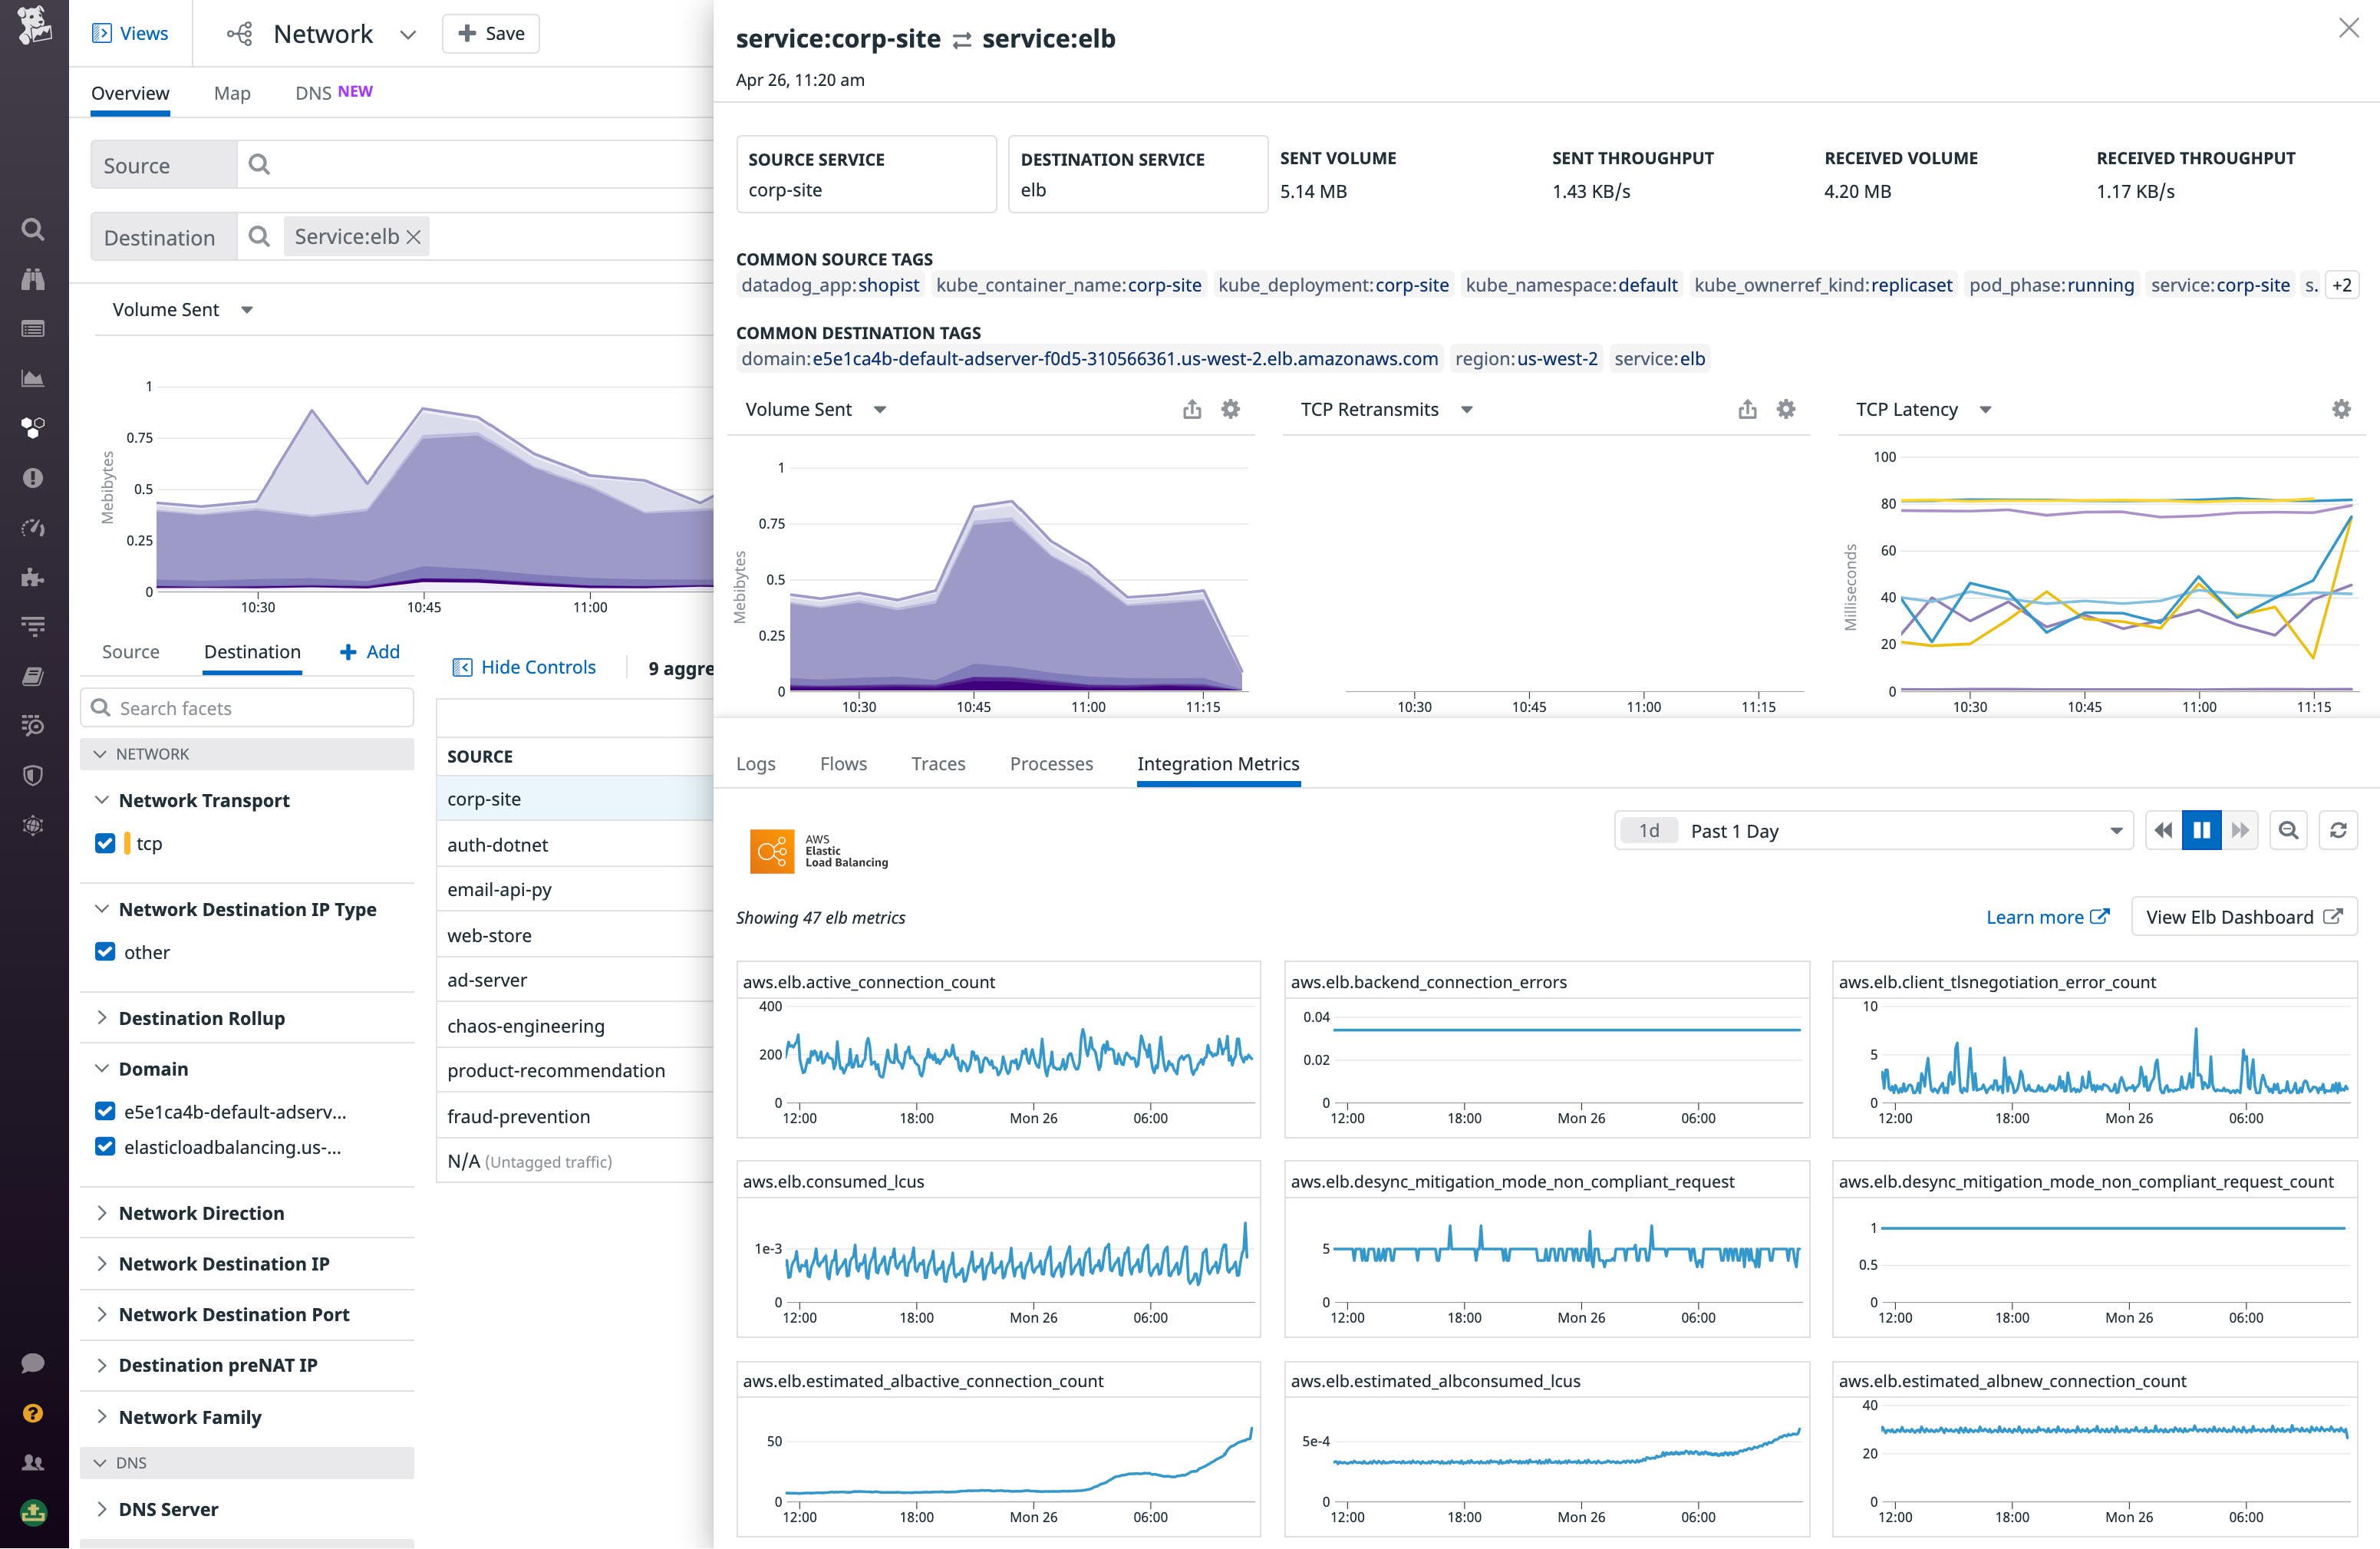Open the Integrations puzzle-piece icon
2380x1549 pixels.
(x=33, y=578)
